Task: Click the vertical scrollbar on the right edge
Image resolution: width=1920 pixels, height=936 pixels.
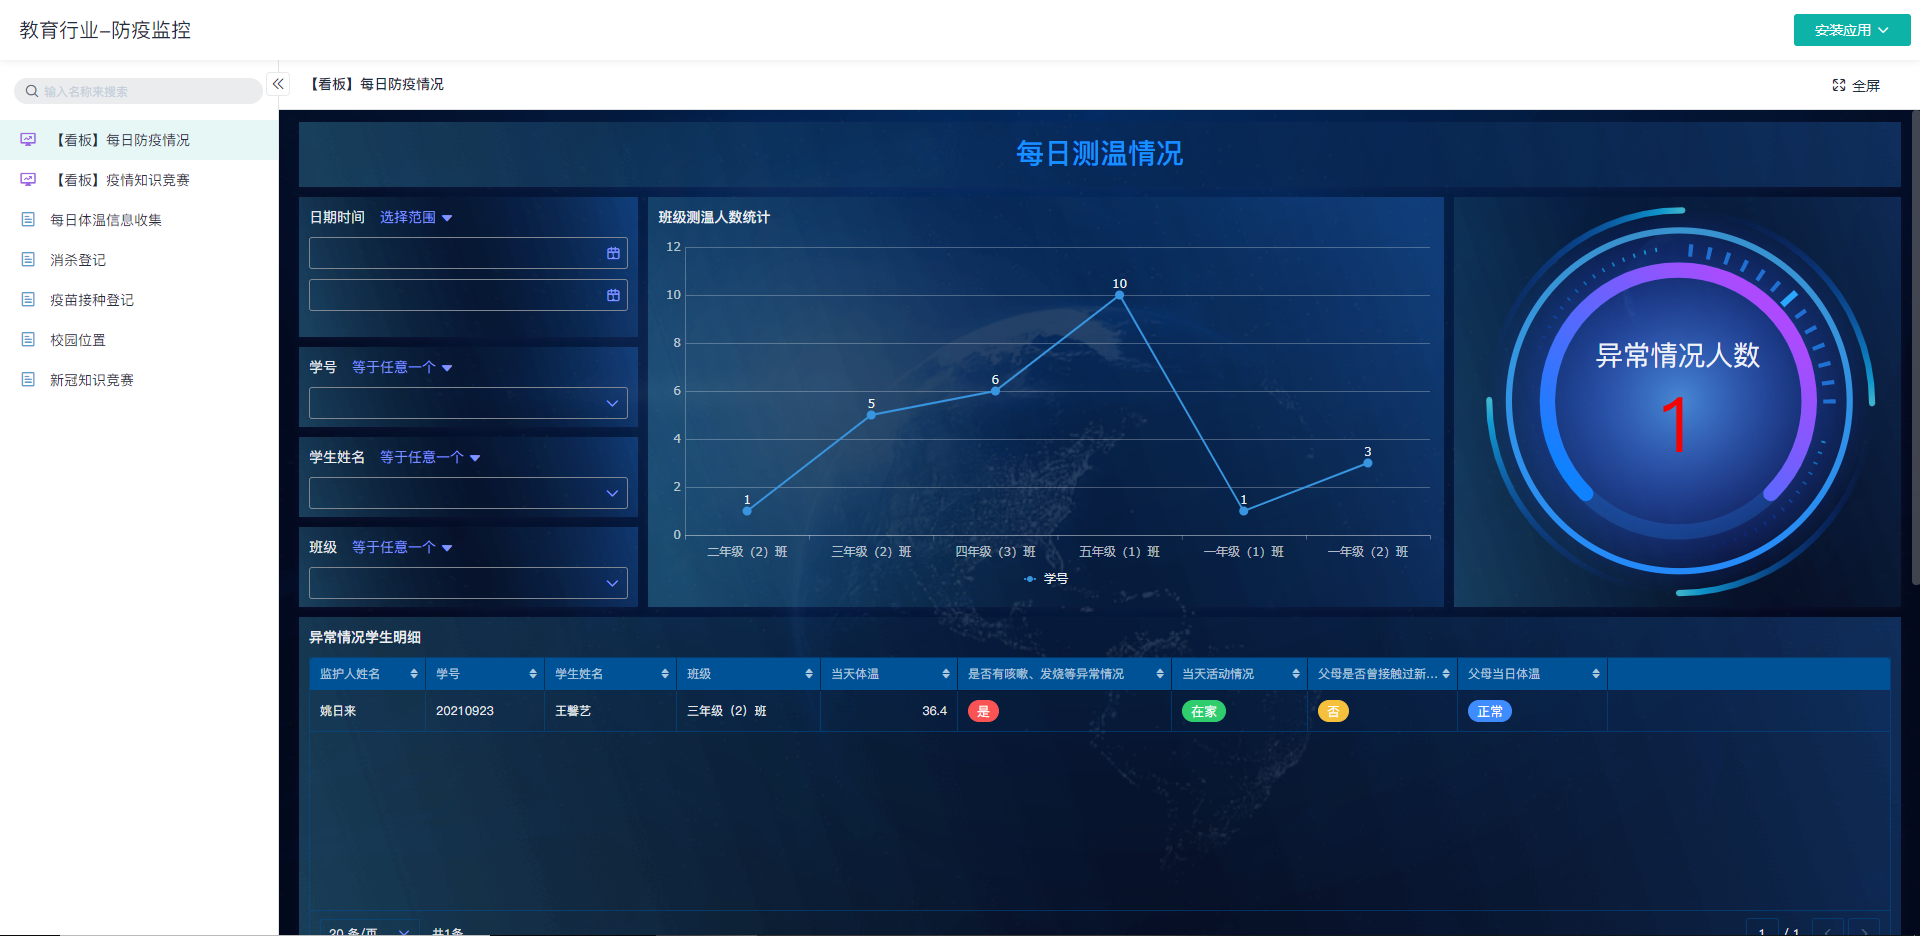Action: (x=1915, y=347)
